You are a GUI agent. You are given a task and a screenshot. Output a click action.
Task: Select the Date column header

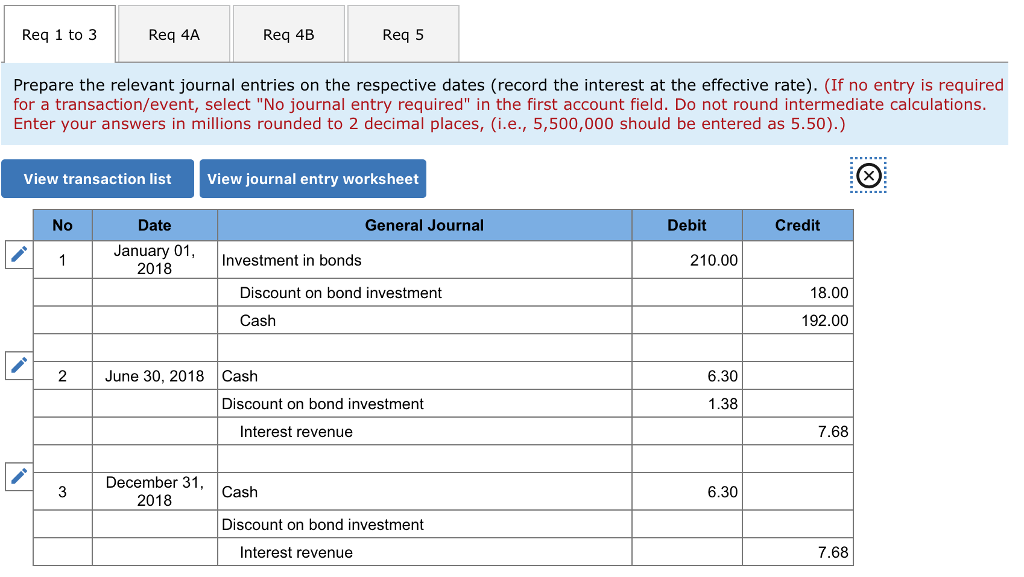point(155,225)
